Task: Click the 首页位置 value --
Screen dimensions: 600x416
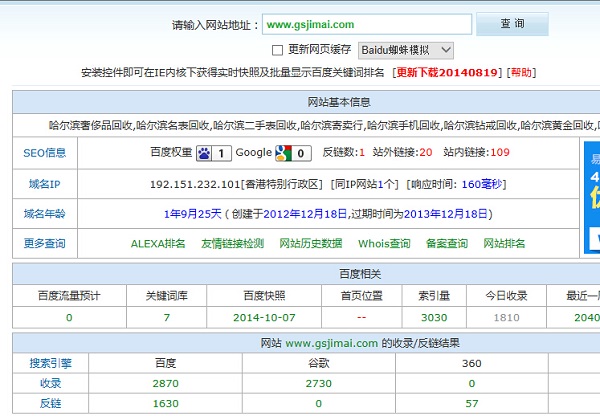Action: (x=362, y=318)
